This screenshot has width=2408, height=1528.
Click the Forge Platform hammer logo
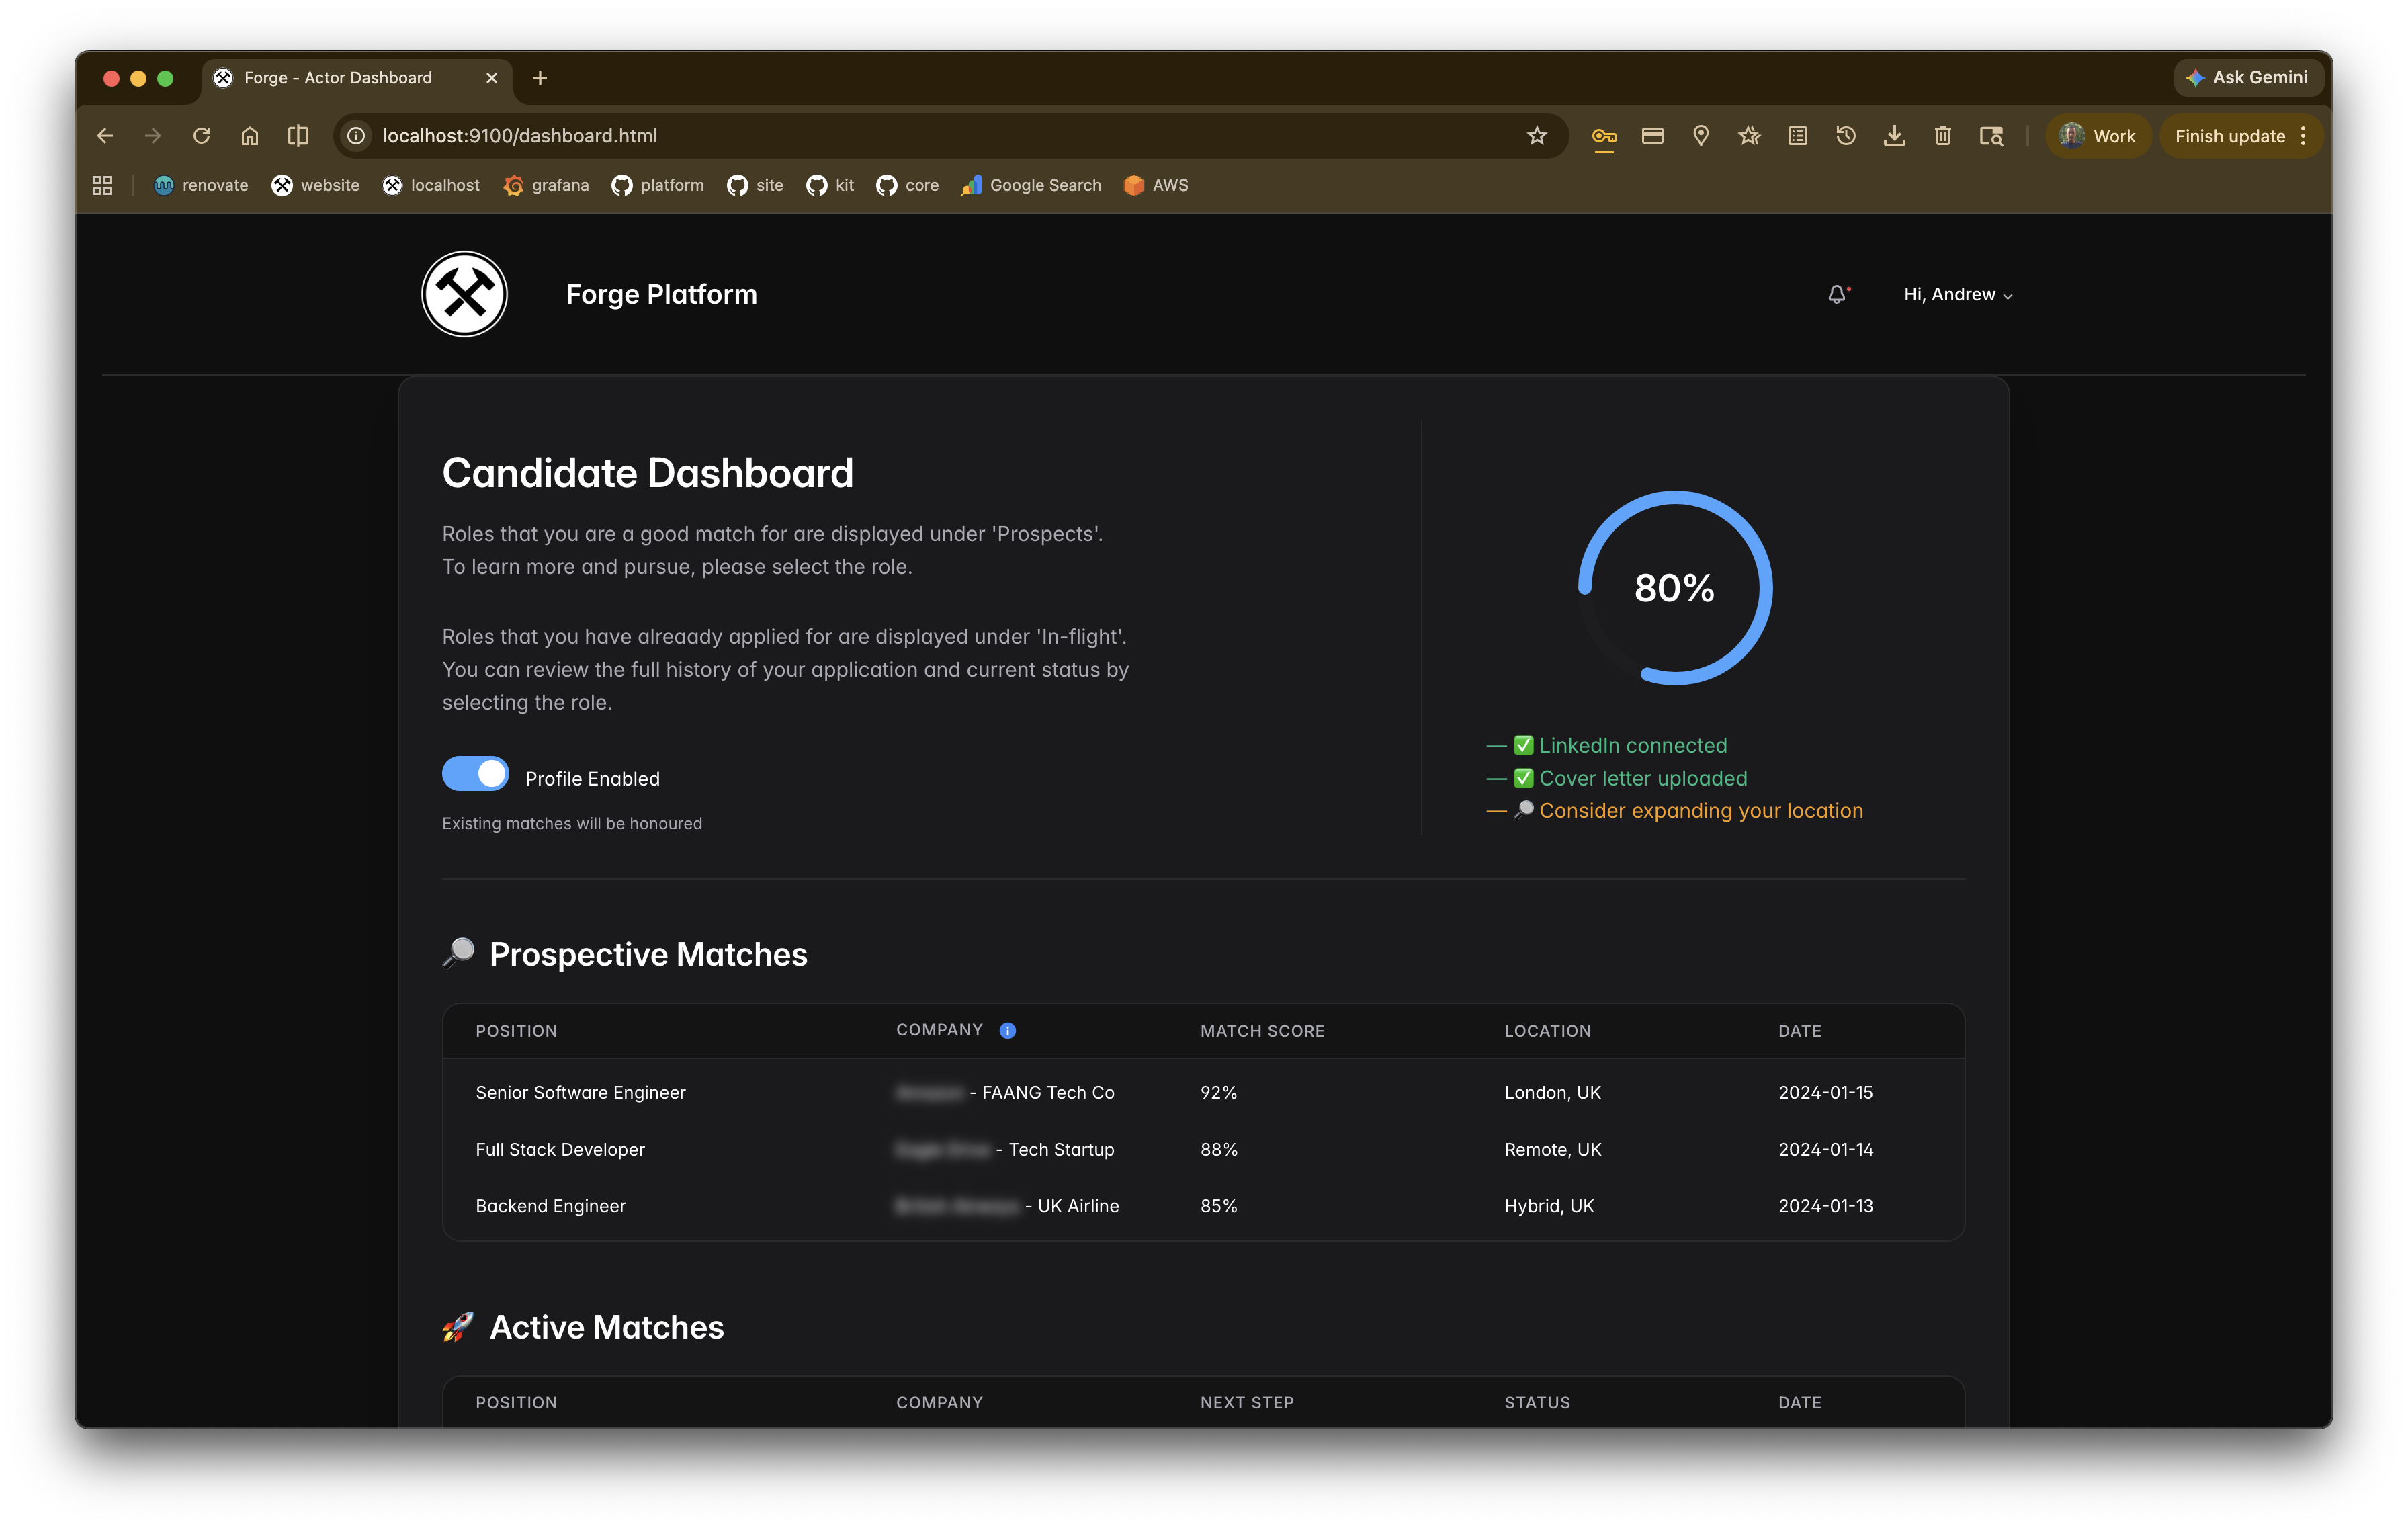(464, 294)
